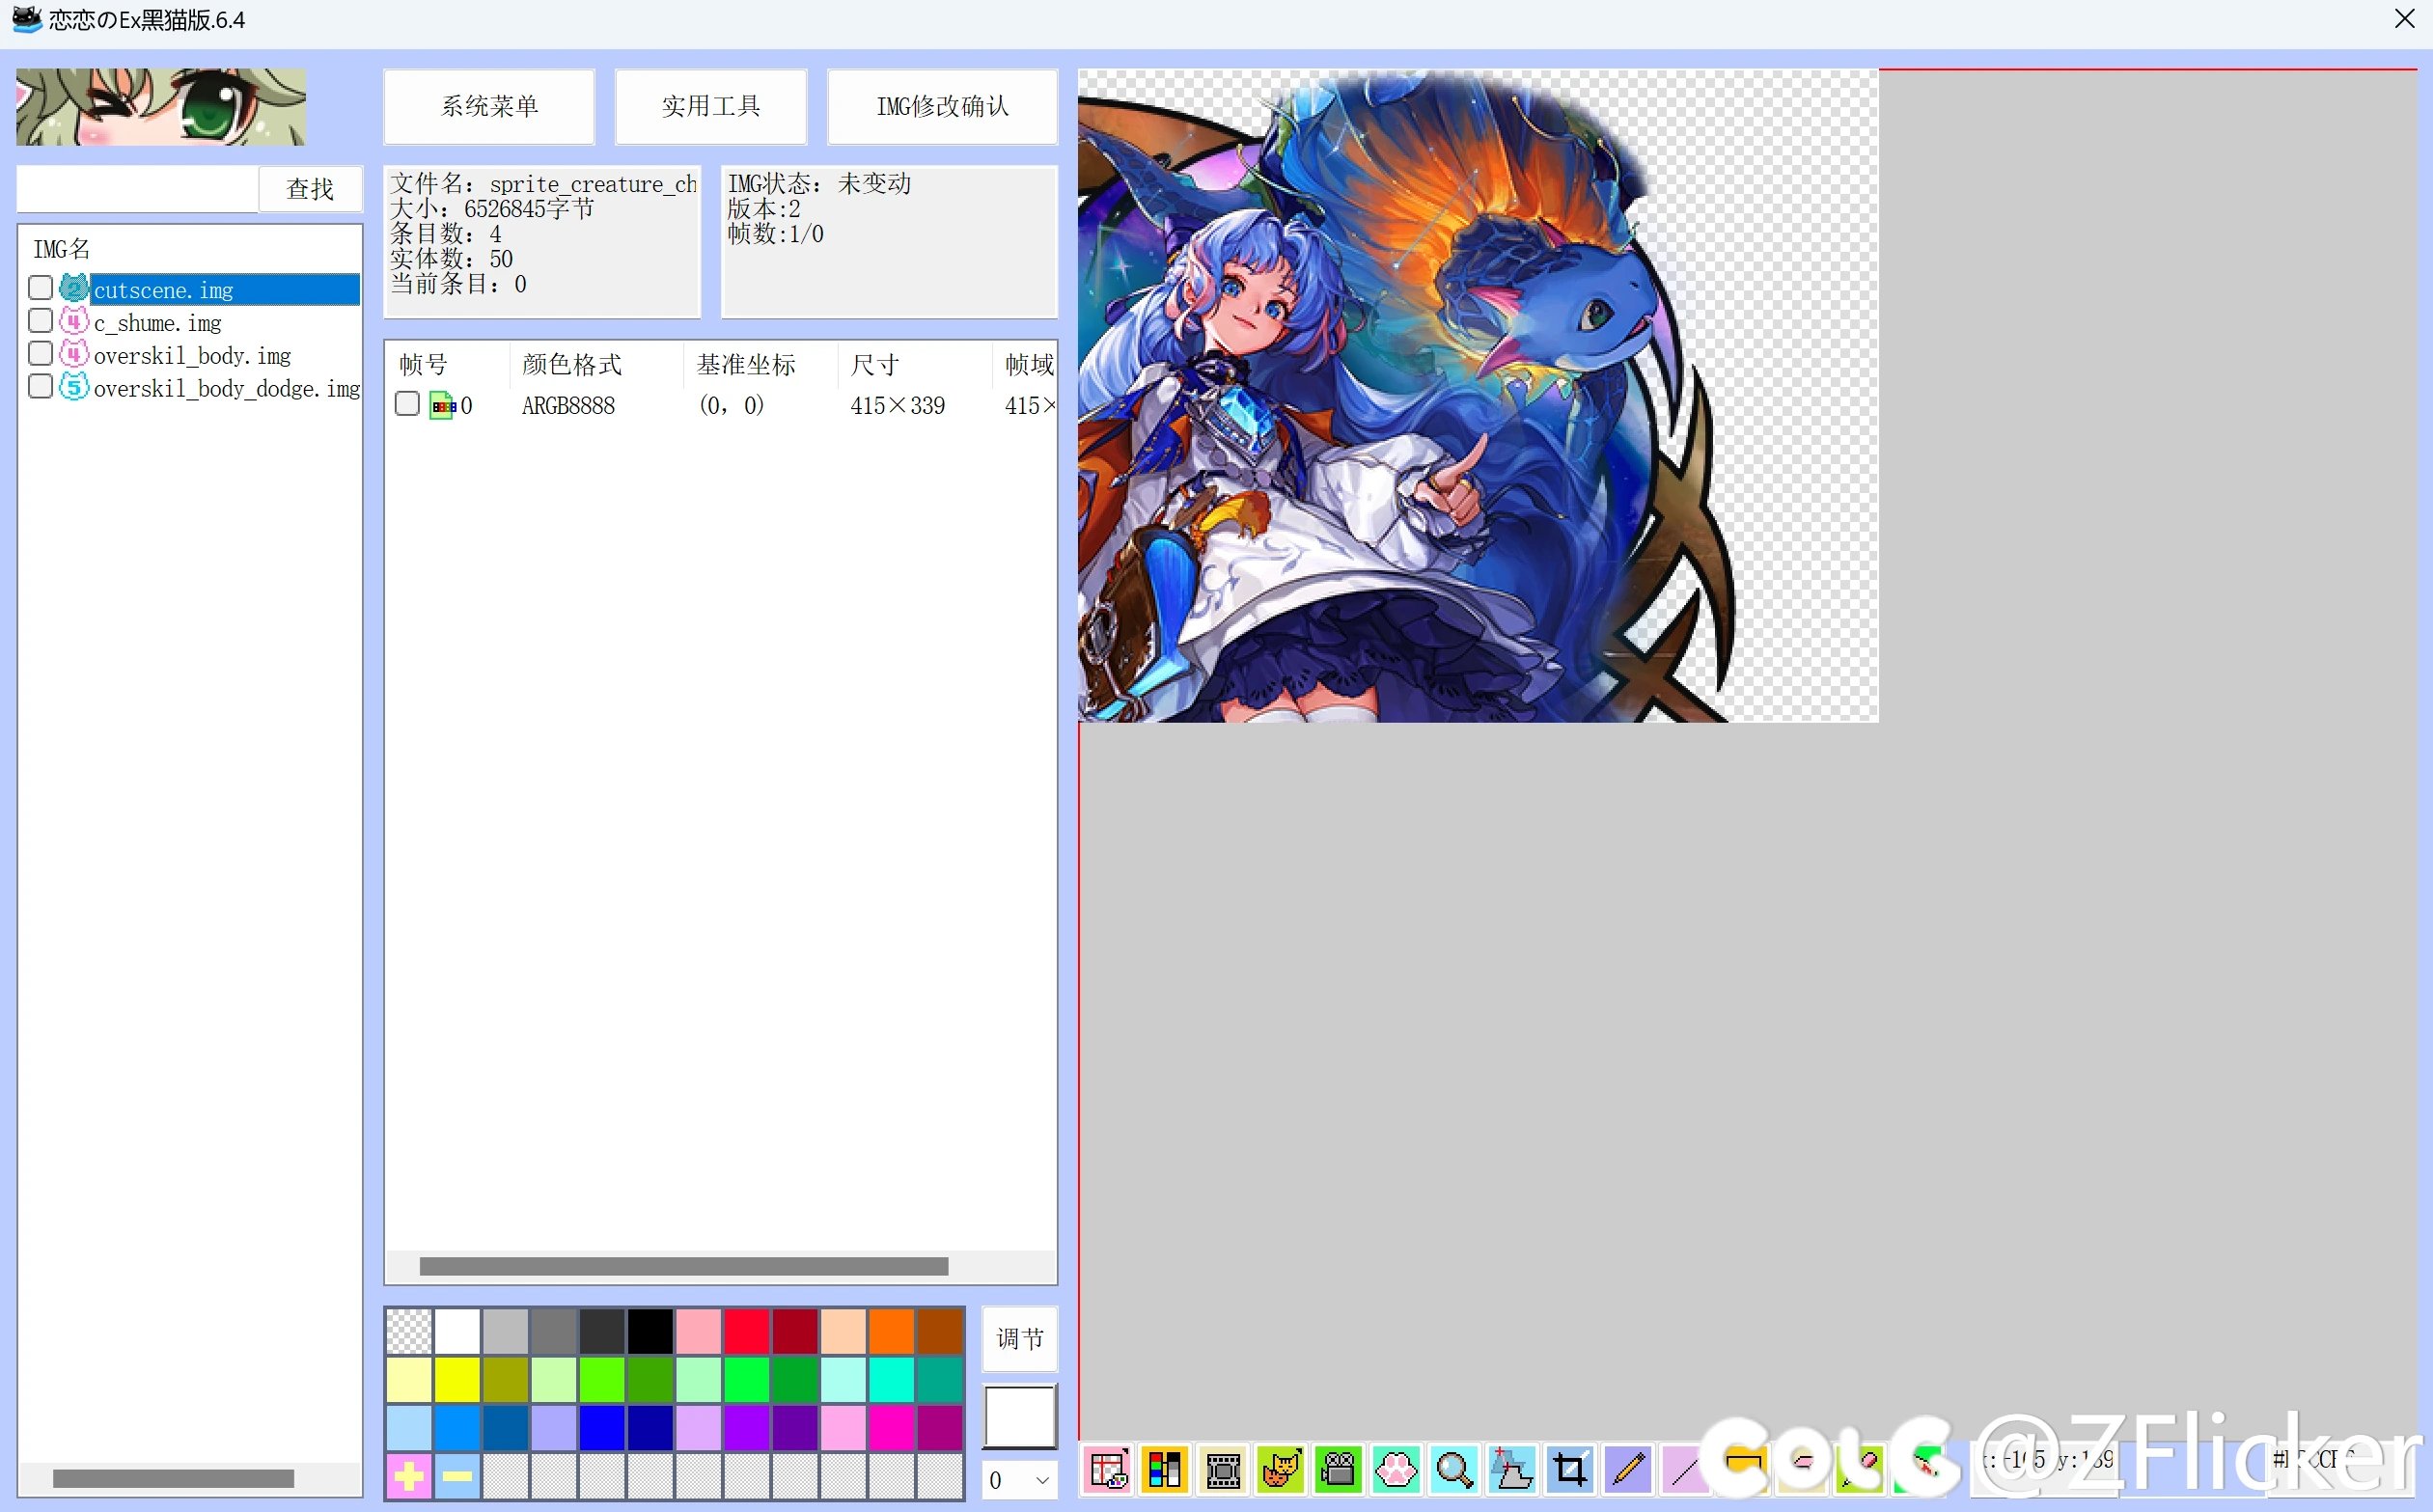The height and width of the screenshot is (1512, 2433).
Task: Pick the transparent checkerboard palette swatch
Action: pos(408,1331)
